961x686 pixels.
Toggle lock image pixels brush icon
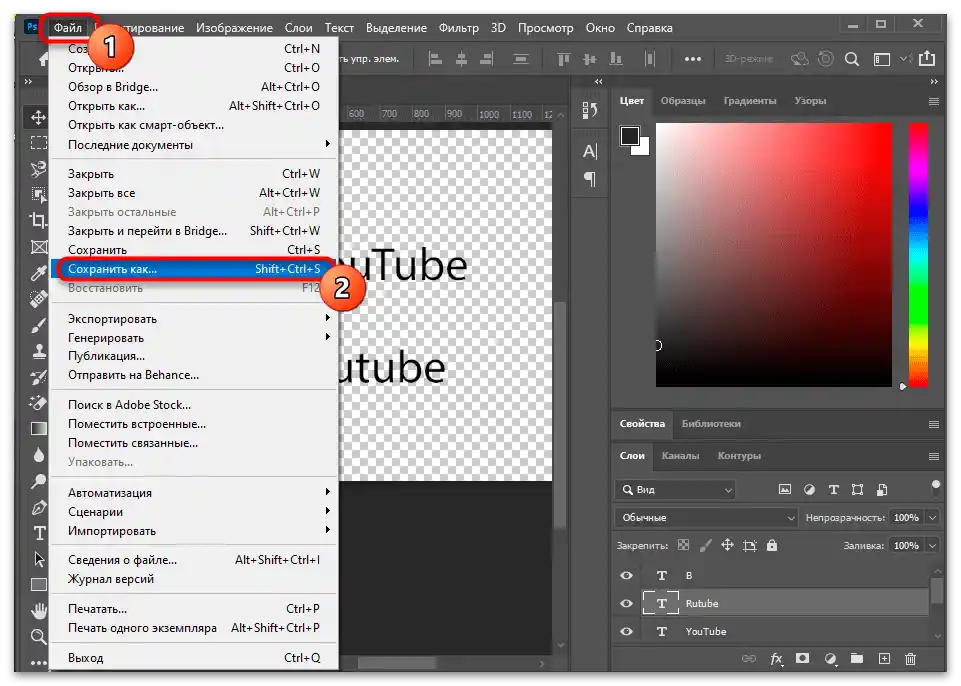[x=705, y=545]
